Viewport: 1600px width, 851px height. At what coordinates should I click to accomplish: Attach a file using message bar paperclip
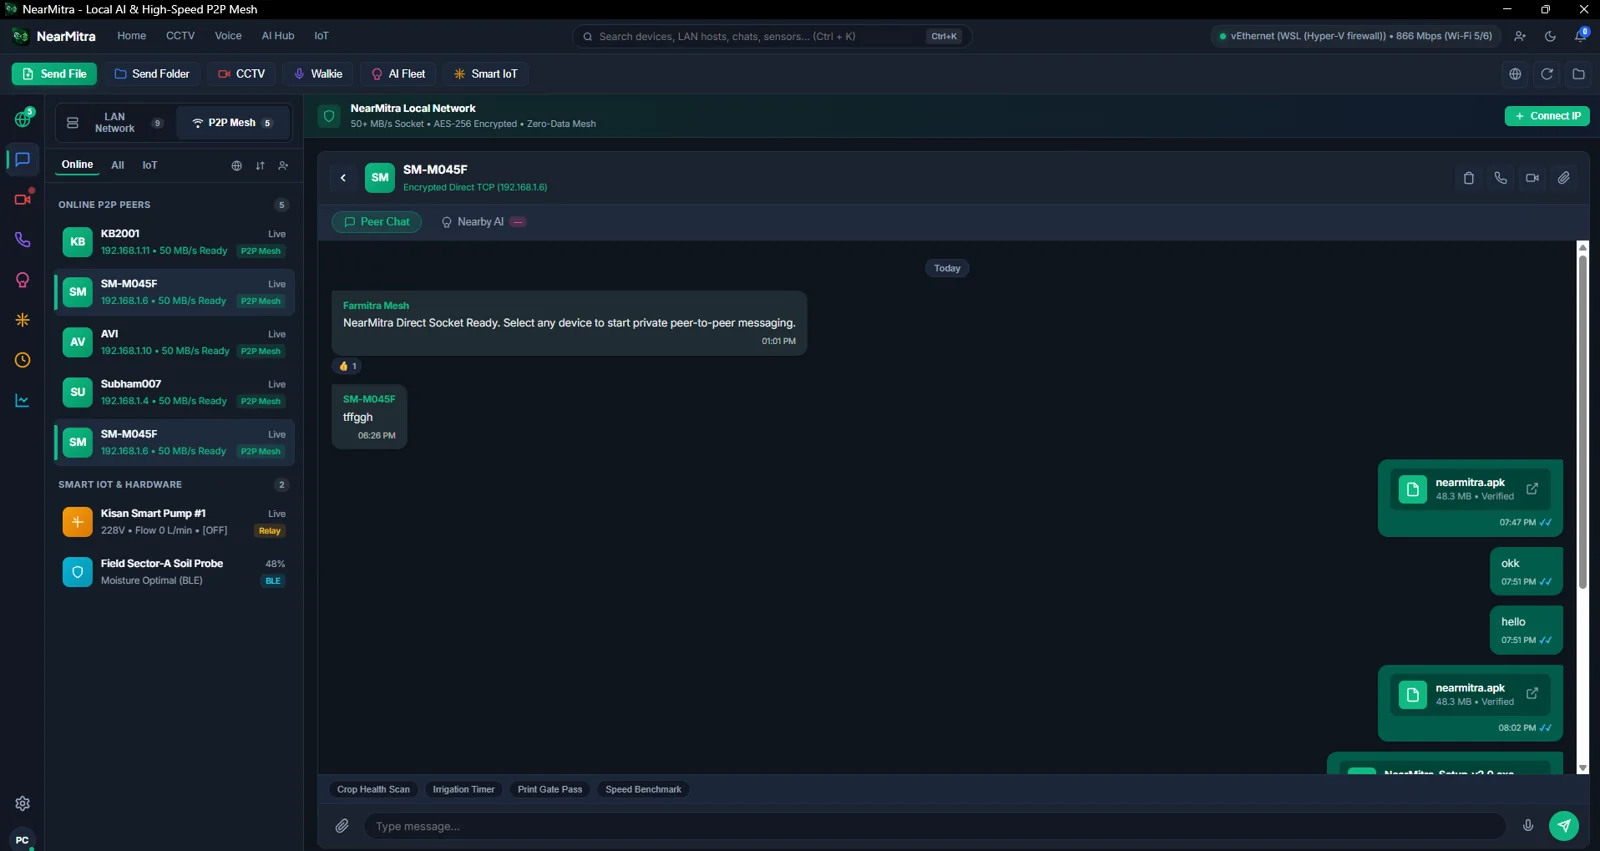[x=342, y=826]
